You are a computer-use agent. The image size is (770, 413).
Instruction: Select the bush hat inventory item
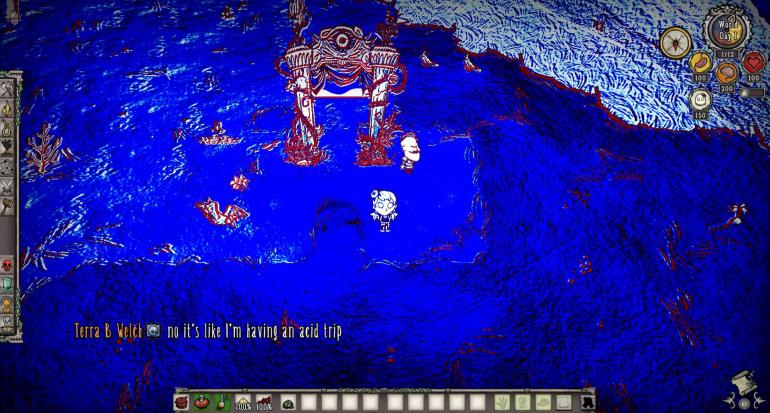point(288,403)
